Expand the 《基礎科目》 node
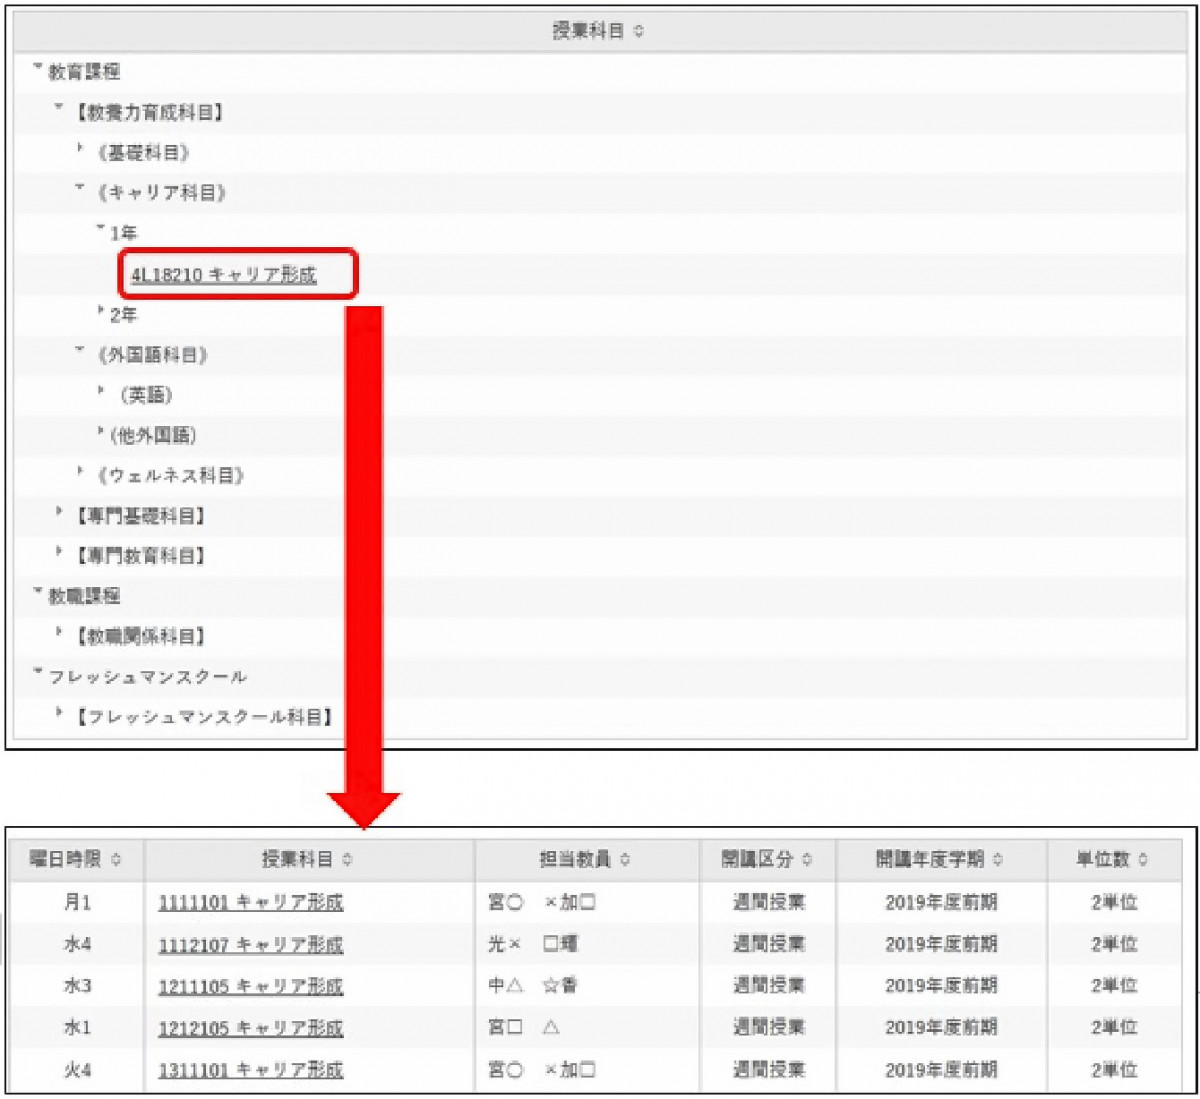 pyautogui.click(x=80, y=150)
